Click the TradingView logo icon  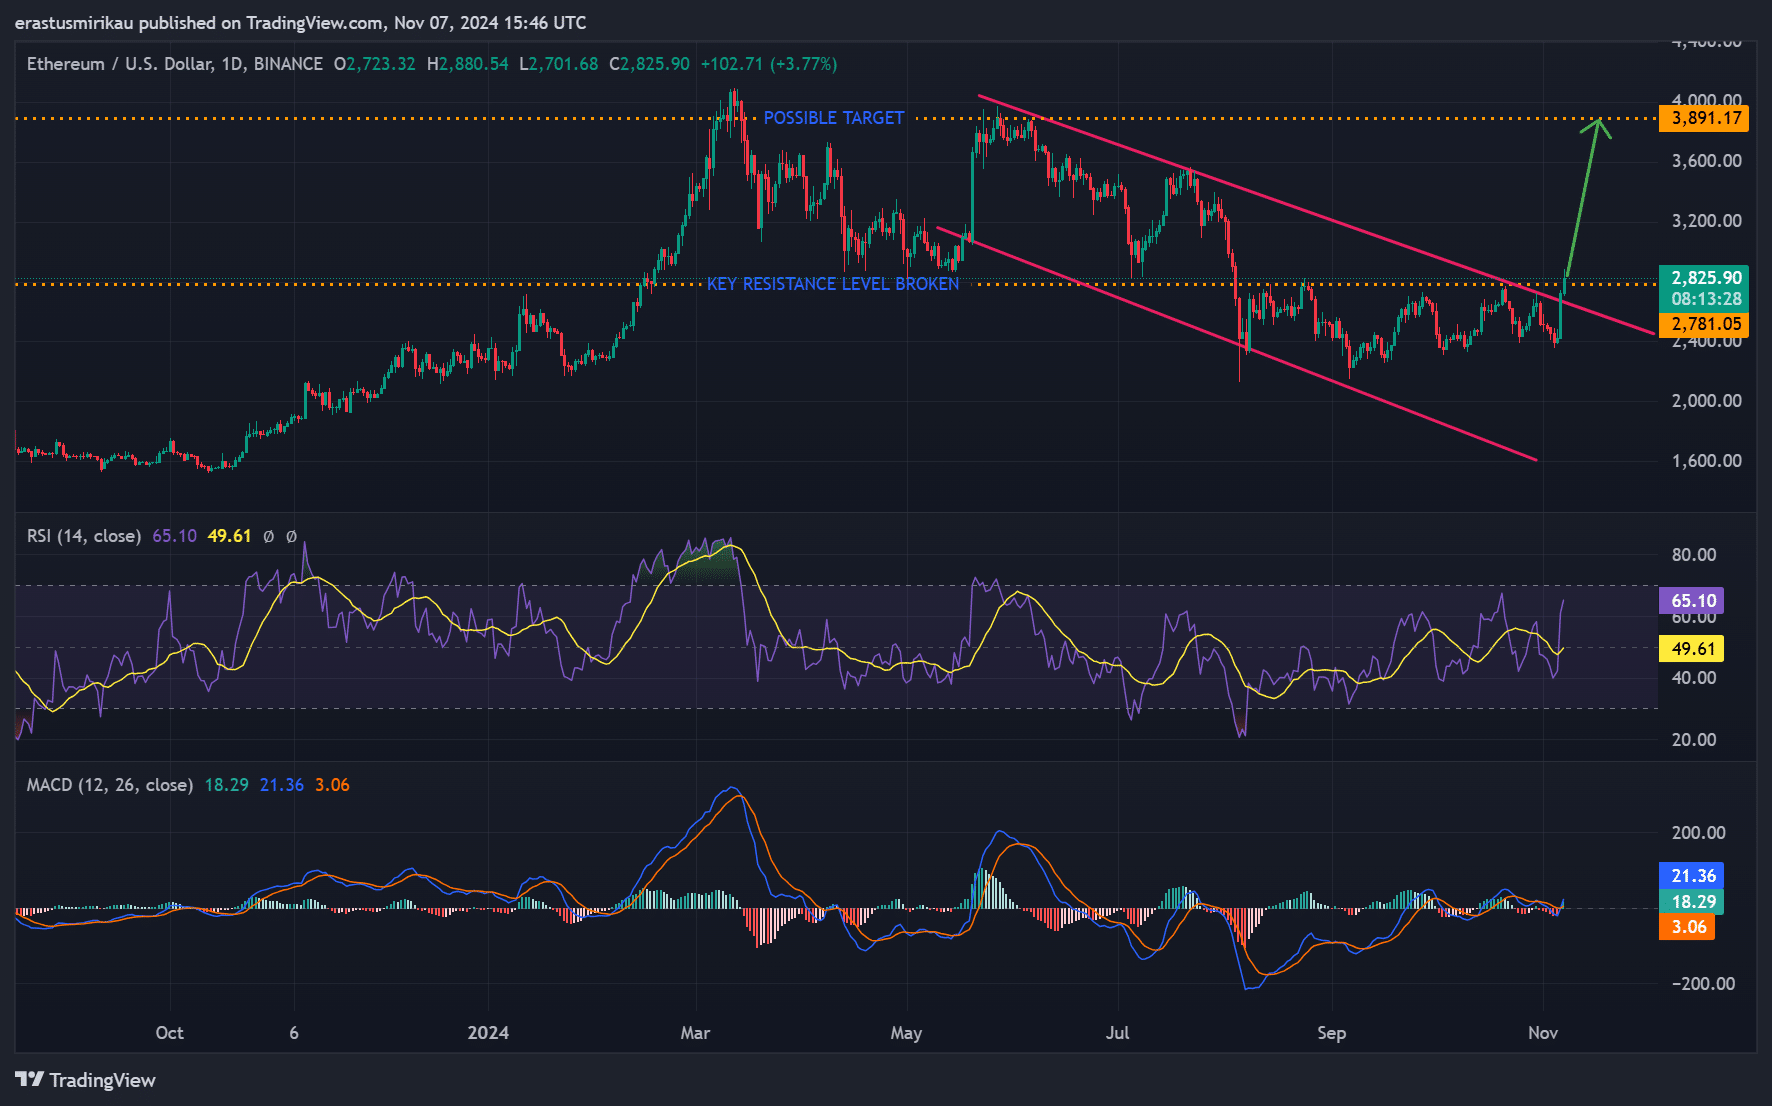click(x=30, y=1080)
